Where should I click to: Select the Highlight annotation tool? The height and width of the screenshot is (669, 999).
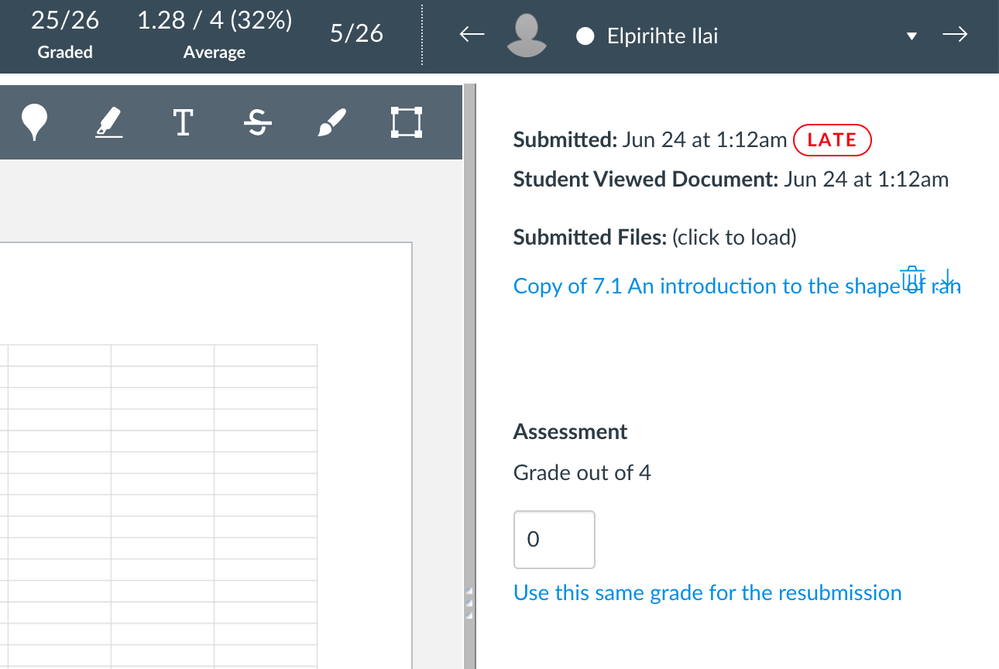(108, 123)
